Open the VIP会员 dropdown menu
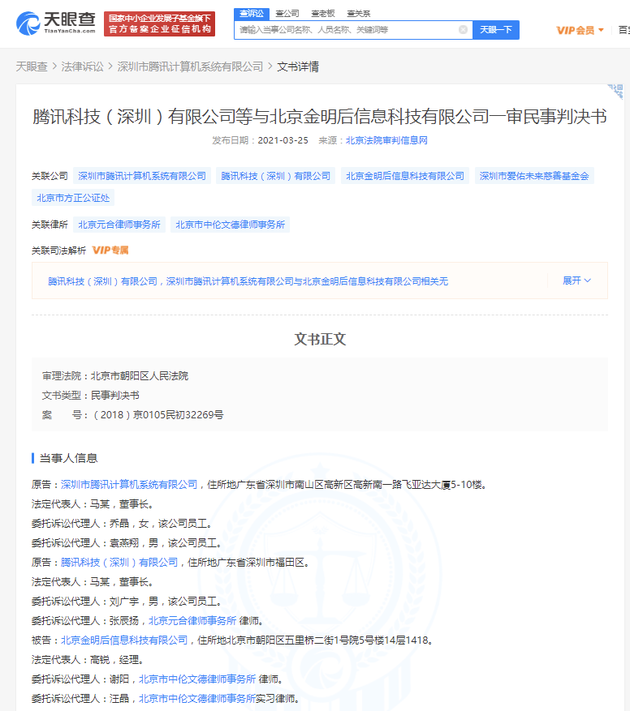This screenshot has width=630, height=711. click(x=579, y=31)
